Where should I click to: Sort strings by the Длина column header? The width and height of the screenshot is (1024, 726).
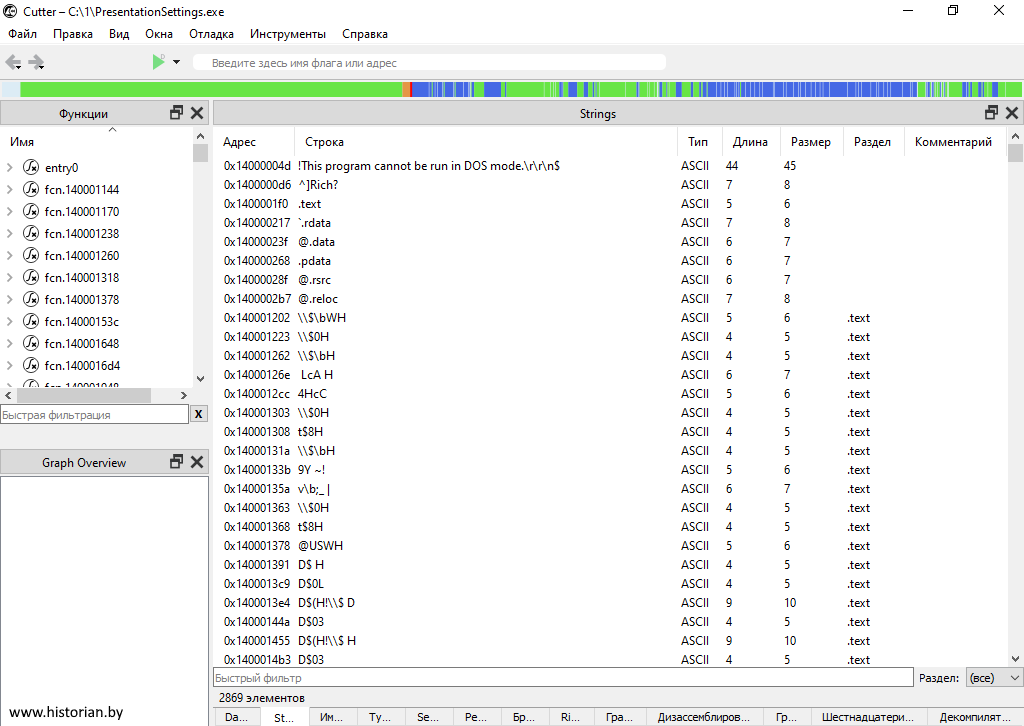750,142
